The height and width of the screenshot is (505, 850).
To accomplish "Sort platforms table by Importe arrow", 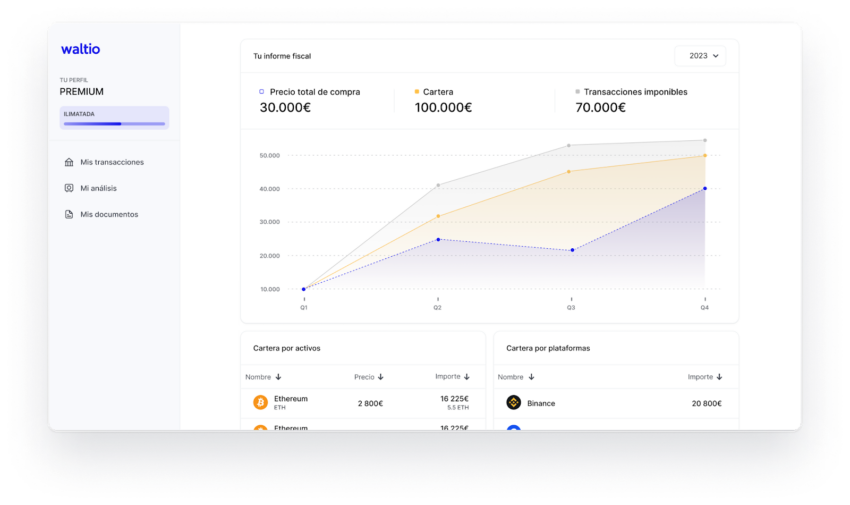I will (x=720, y=377).
